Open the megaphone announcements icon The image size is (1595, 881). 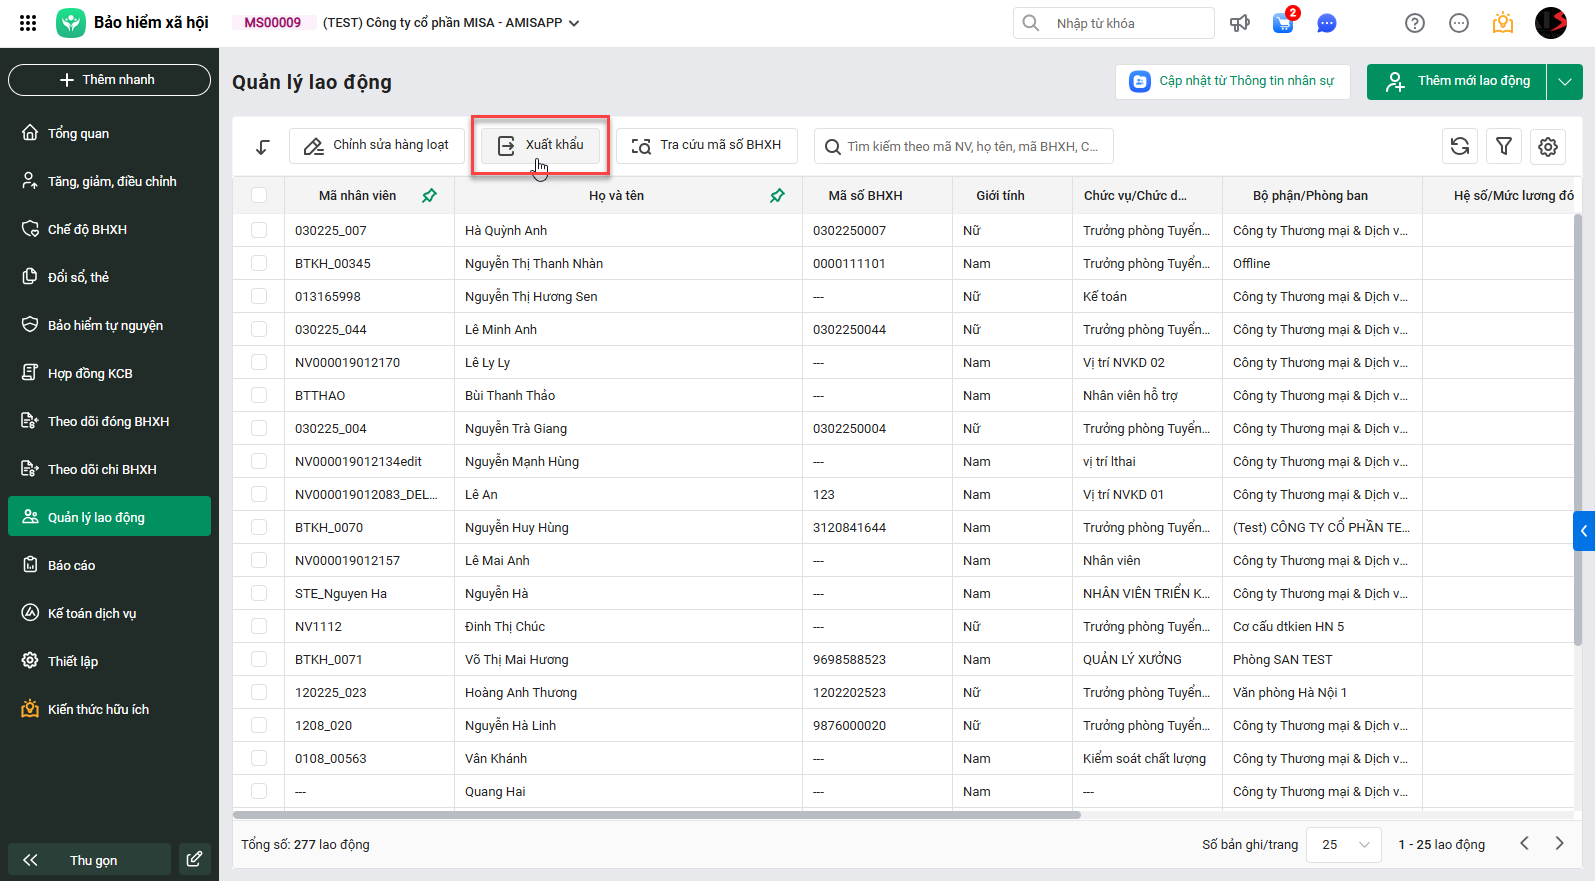click(1240, 23)
